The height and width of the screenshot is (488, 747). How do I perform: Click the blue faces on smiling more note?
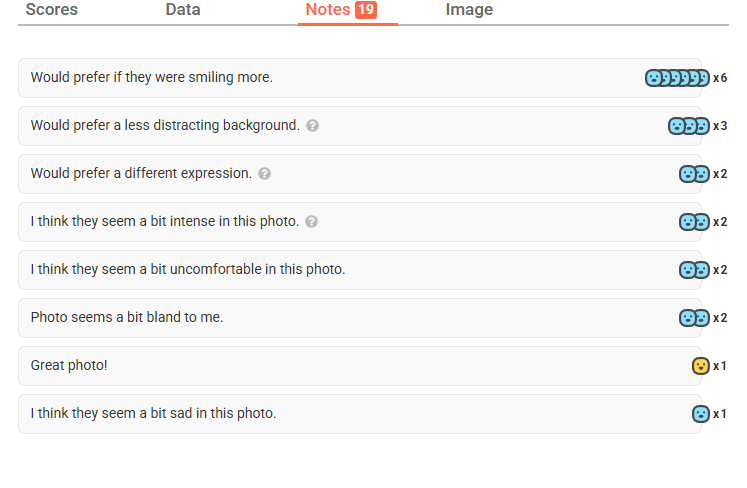coord(677,78)
